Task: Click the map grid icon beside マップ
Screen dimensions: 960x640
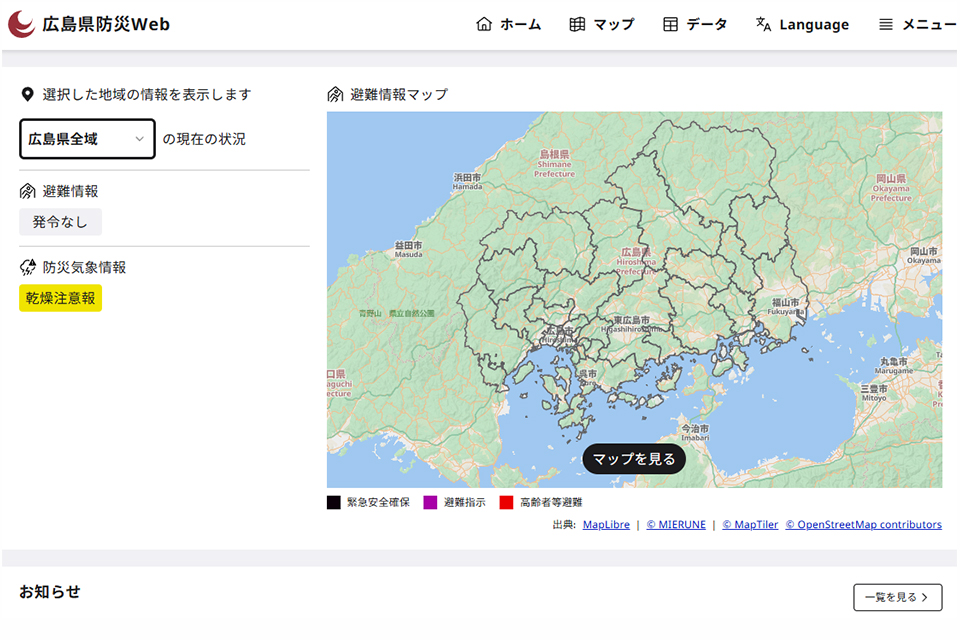Action: coord(578,23)
